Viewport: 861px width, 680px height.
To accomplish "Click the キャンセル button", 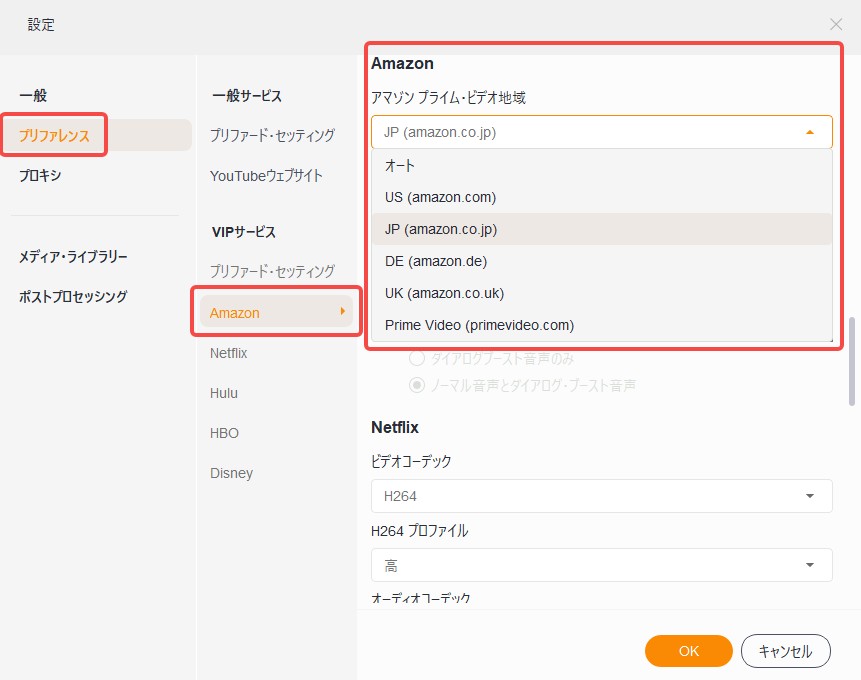I will click(786, 651).
